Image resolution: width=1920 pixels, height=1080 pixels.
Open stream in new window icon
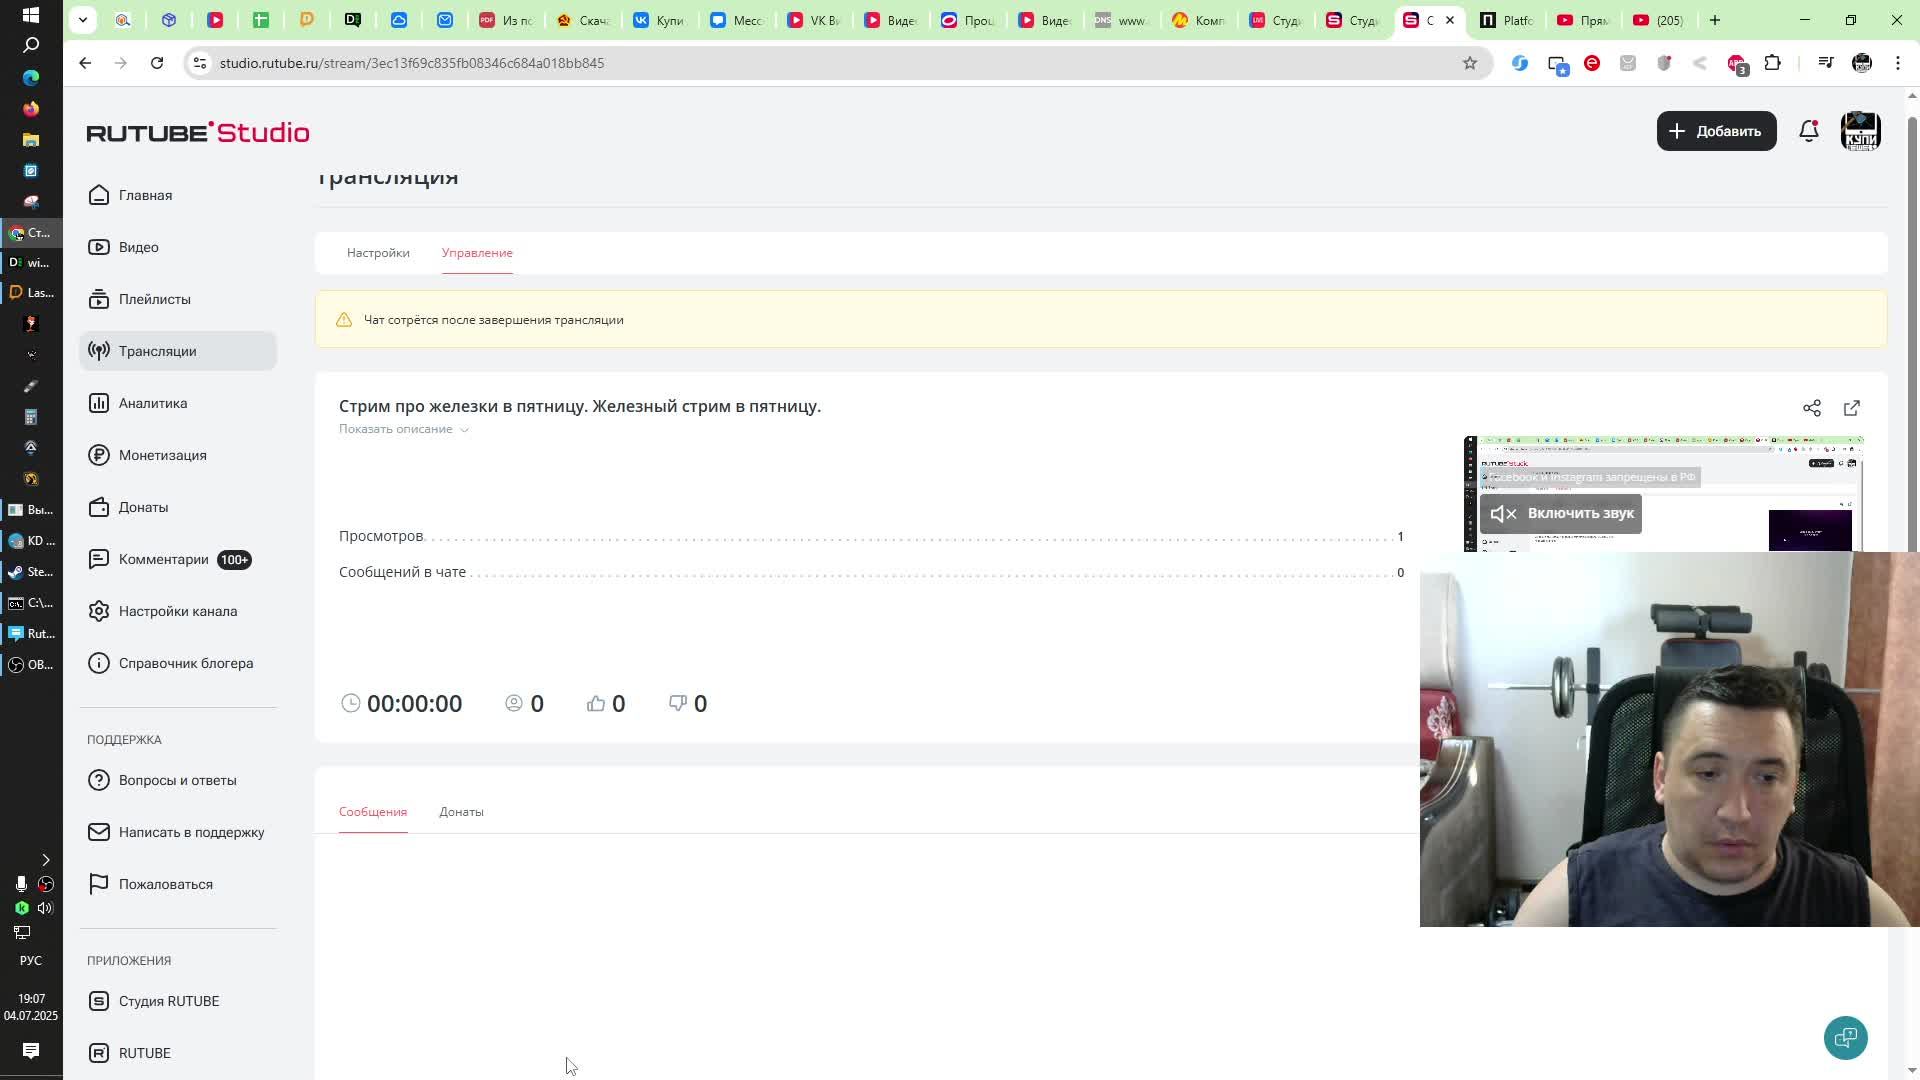tap(1851, 408)
